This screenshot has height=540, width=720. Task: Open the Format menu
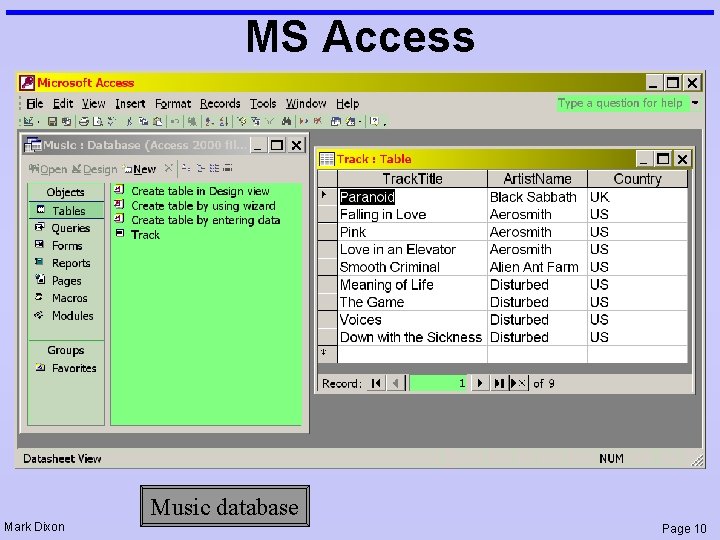173,104
